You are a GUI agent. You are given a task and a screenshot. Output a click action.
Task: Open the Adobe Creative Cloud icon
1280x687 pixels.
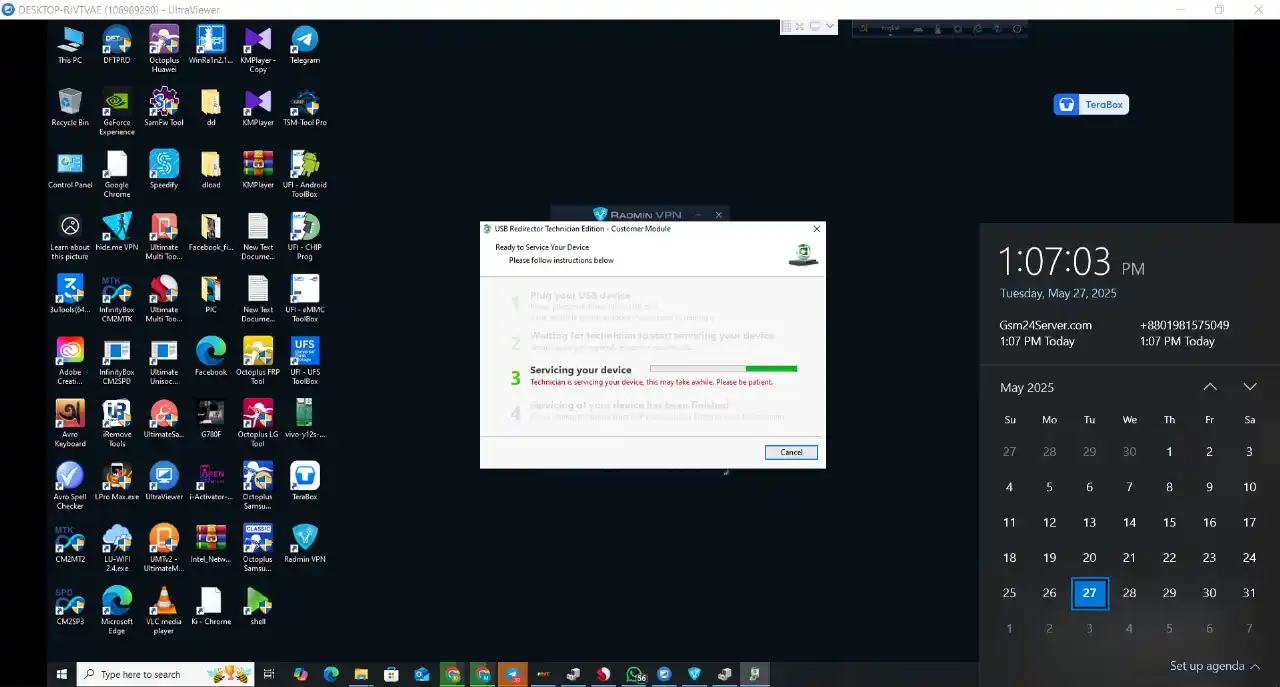[x=70, y=361]
